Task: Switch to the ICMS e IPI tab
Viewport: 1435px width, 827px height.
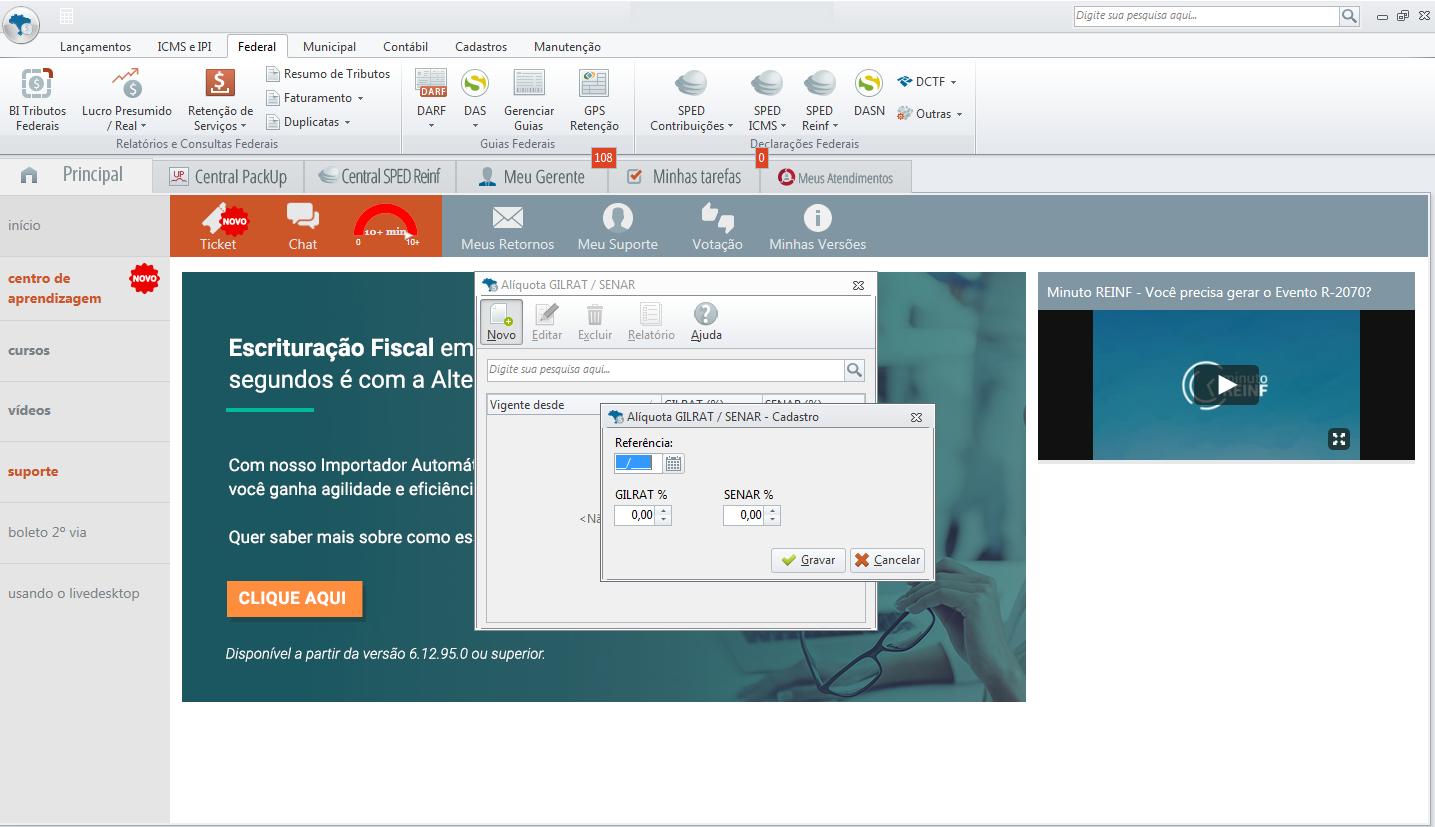Action: point(184,47)
